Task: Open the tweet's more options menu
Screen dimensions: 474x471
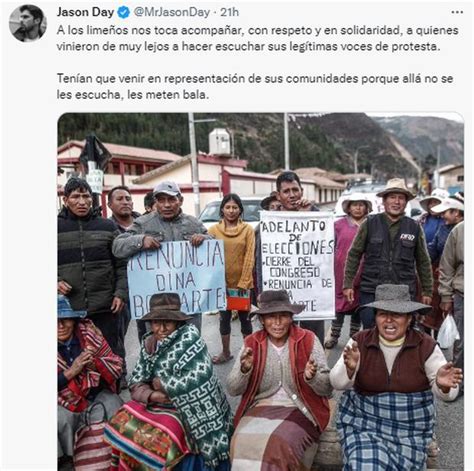Action: 457,12
